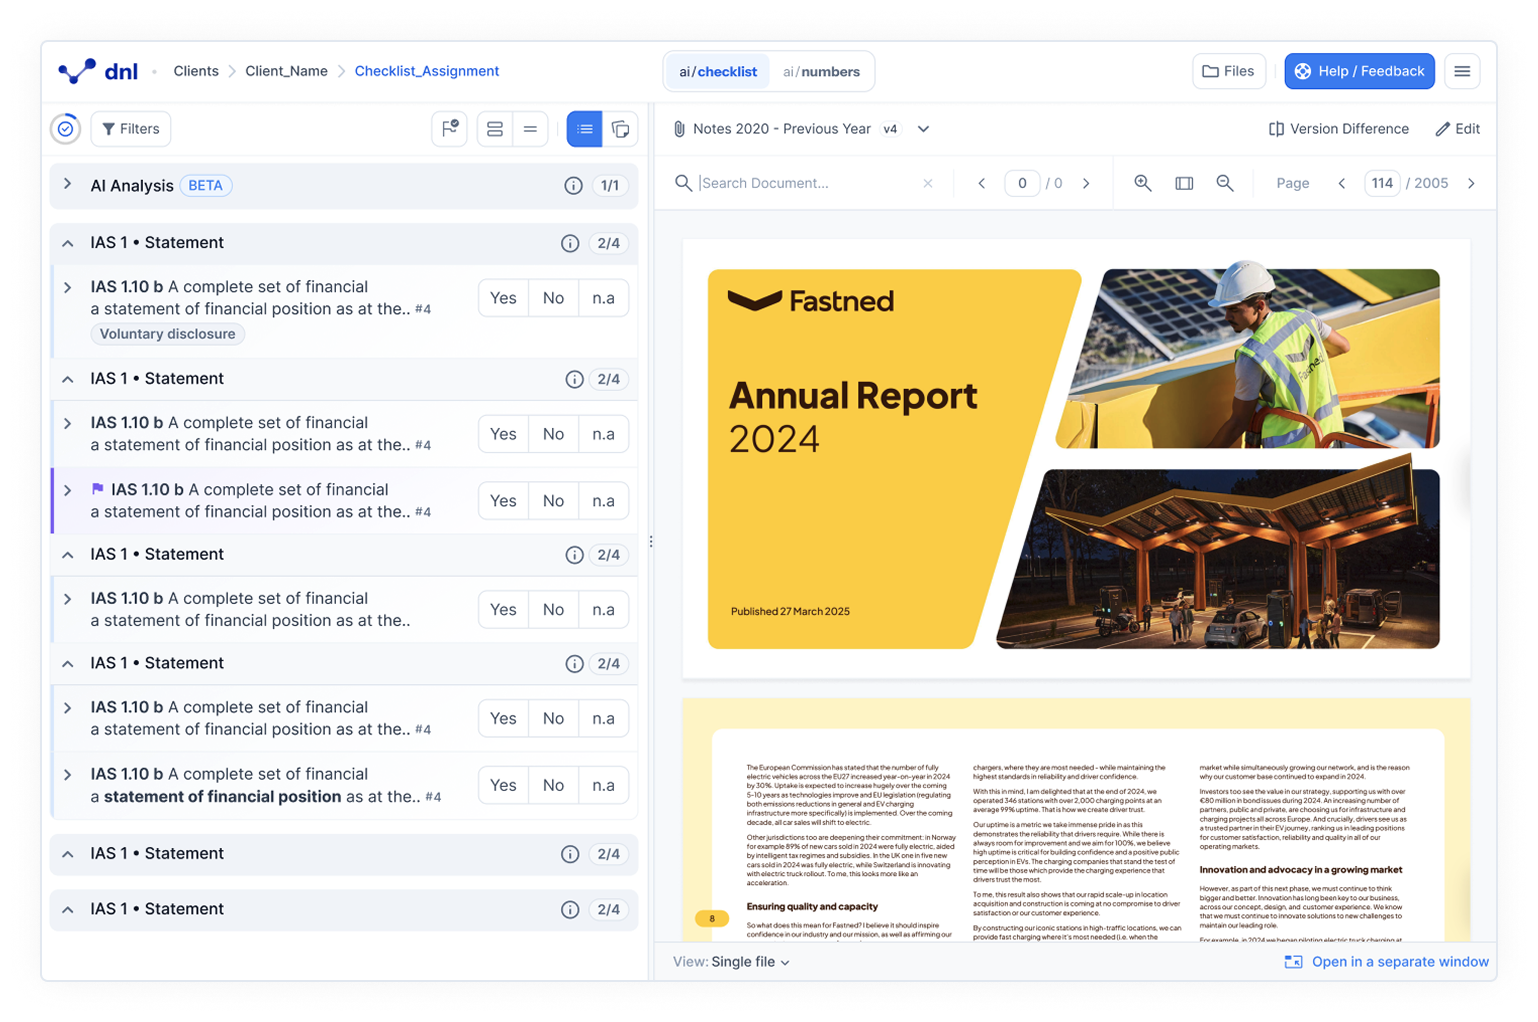Click the Search Document input field
The width and height of the screenshot is (1538, 1022).
pyautogui.click(x=806, y=183)
